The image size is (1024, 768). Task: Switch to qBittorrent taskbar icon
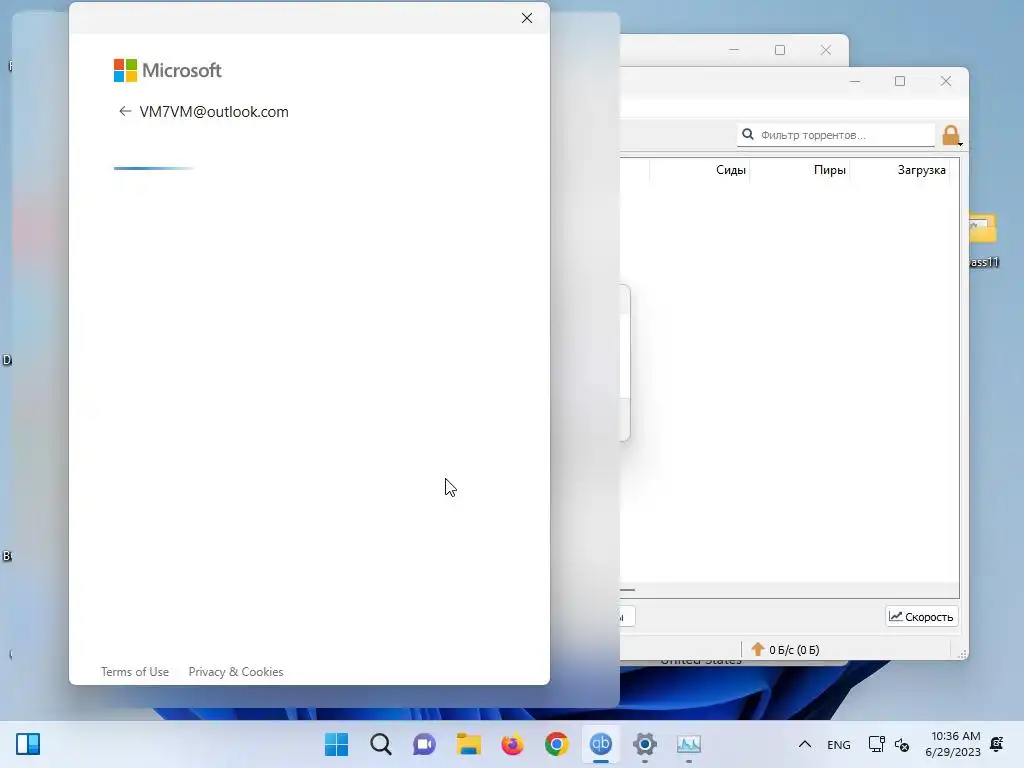click(x=601, y=744)
